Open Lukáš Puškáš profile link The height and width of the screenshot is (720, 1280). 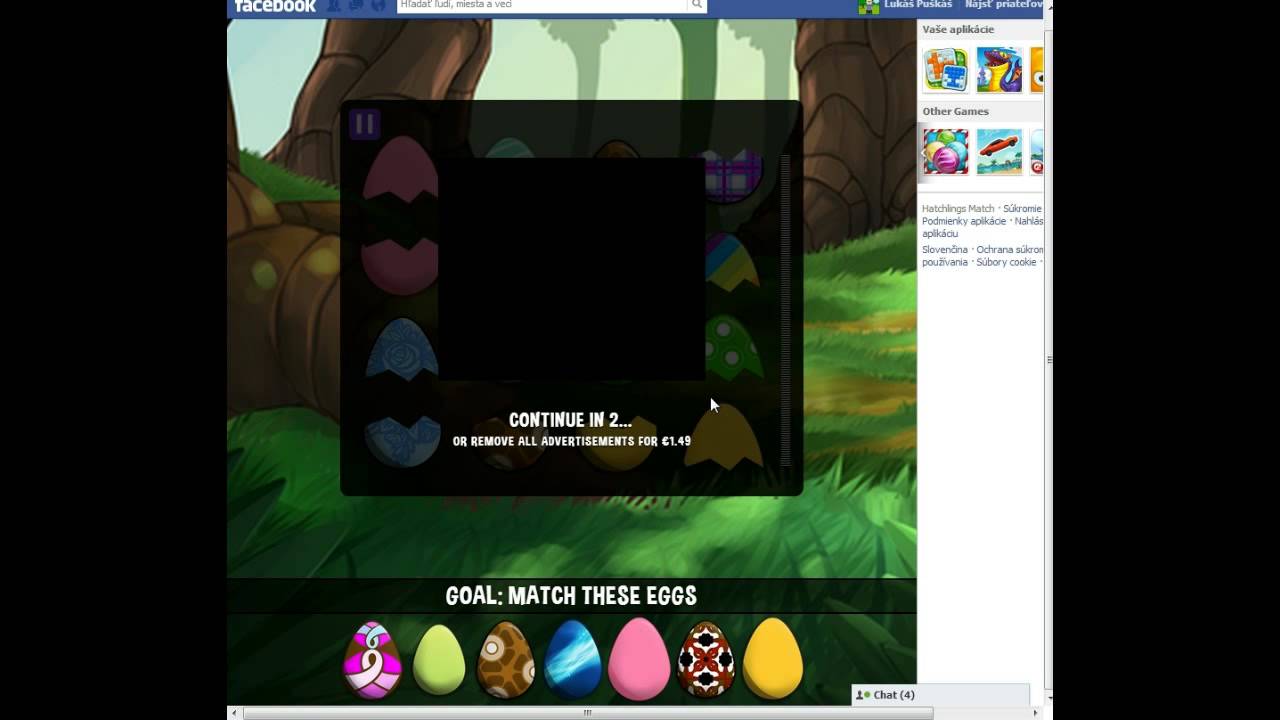pos(918,5)
